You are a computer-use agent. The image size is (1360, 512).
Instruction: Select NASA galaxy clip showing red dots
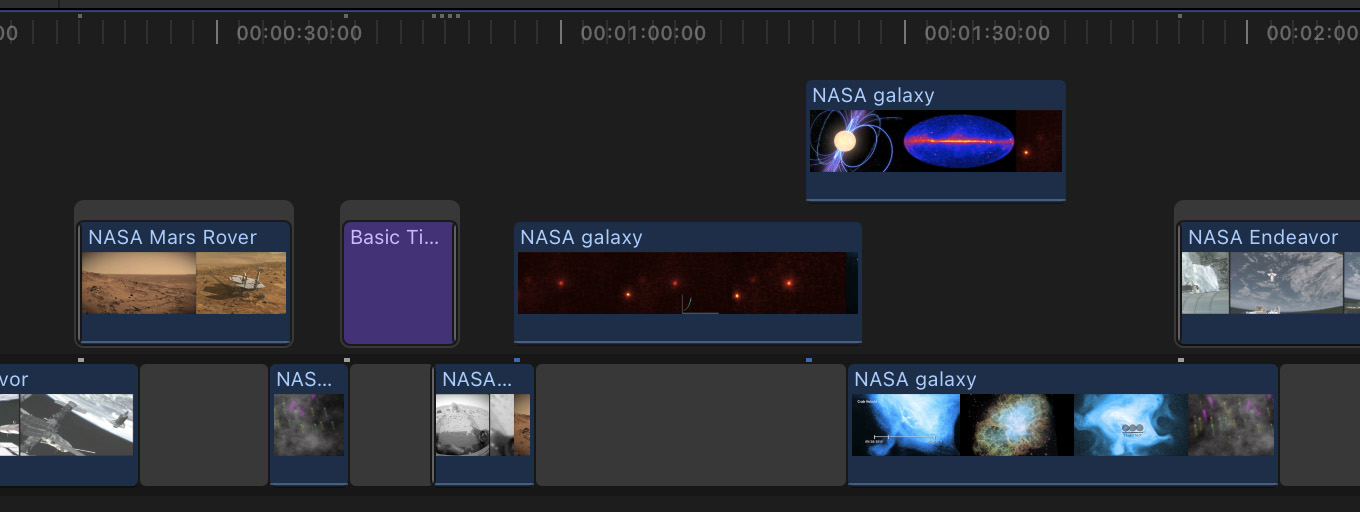click(687, 283)
